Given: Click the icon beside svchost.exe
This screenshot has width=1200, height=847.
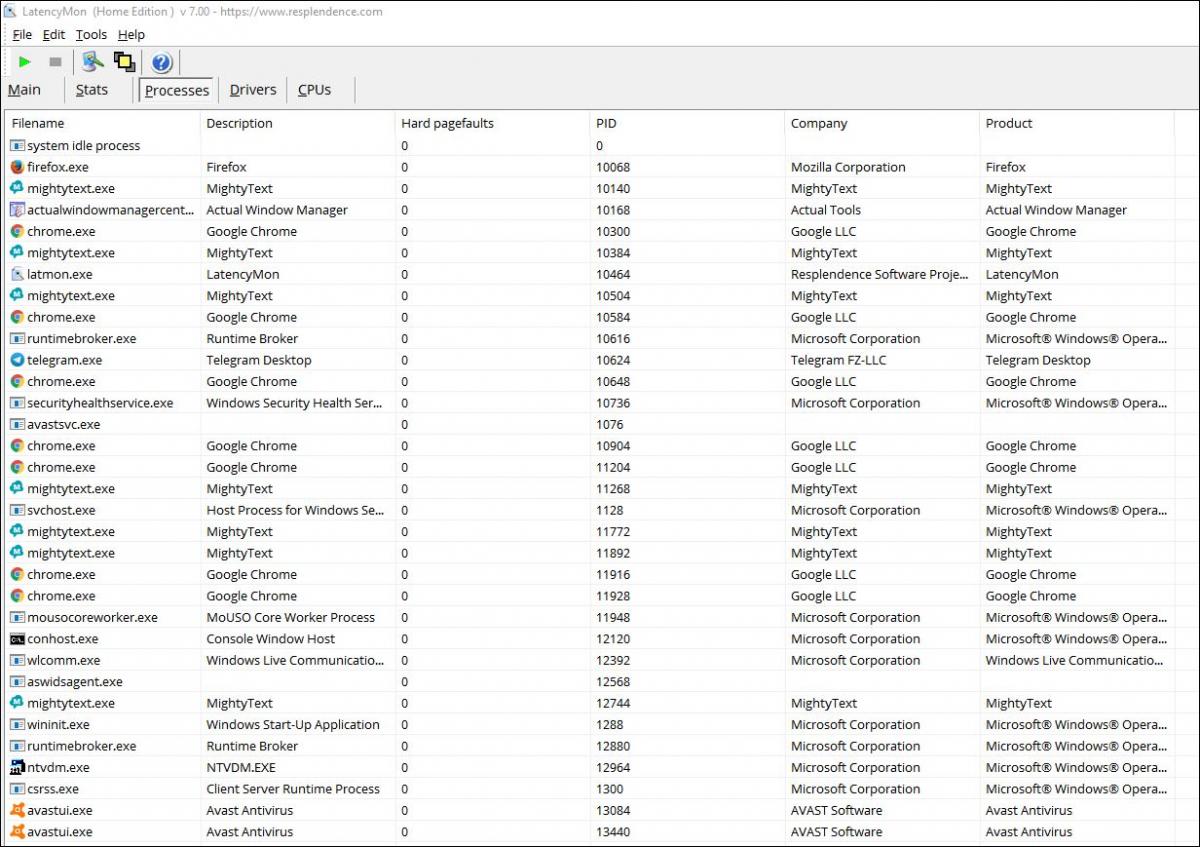Looking at the screenshot, I should point(17,510).
